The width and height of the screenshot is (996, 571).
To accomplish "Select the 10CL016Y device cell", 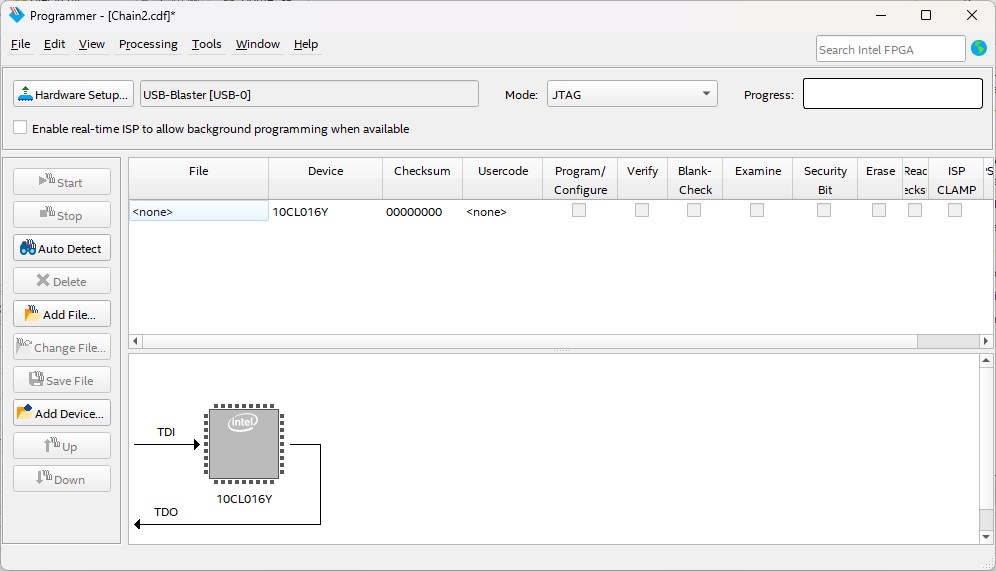I will pos(325,211).
